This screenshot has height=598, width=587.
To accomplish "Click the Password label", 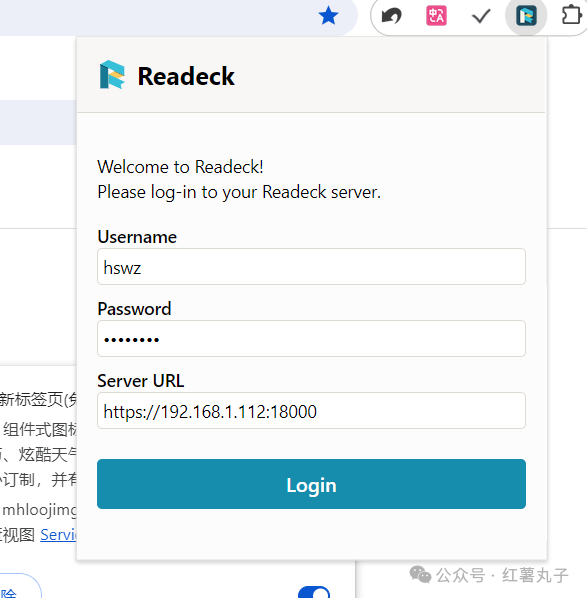I will 134,309.
